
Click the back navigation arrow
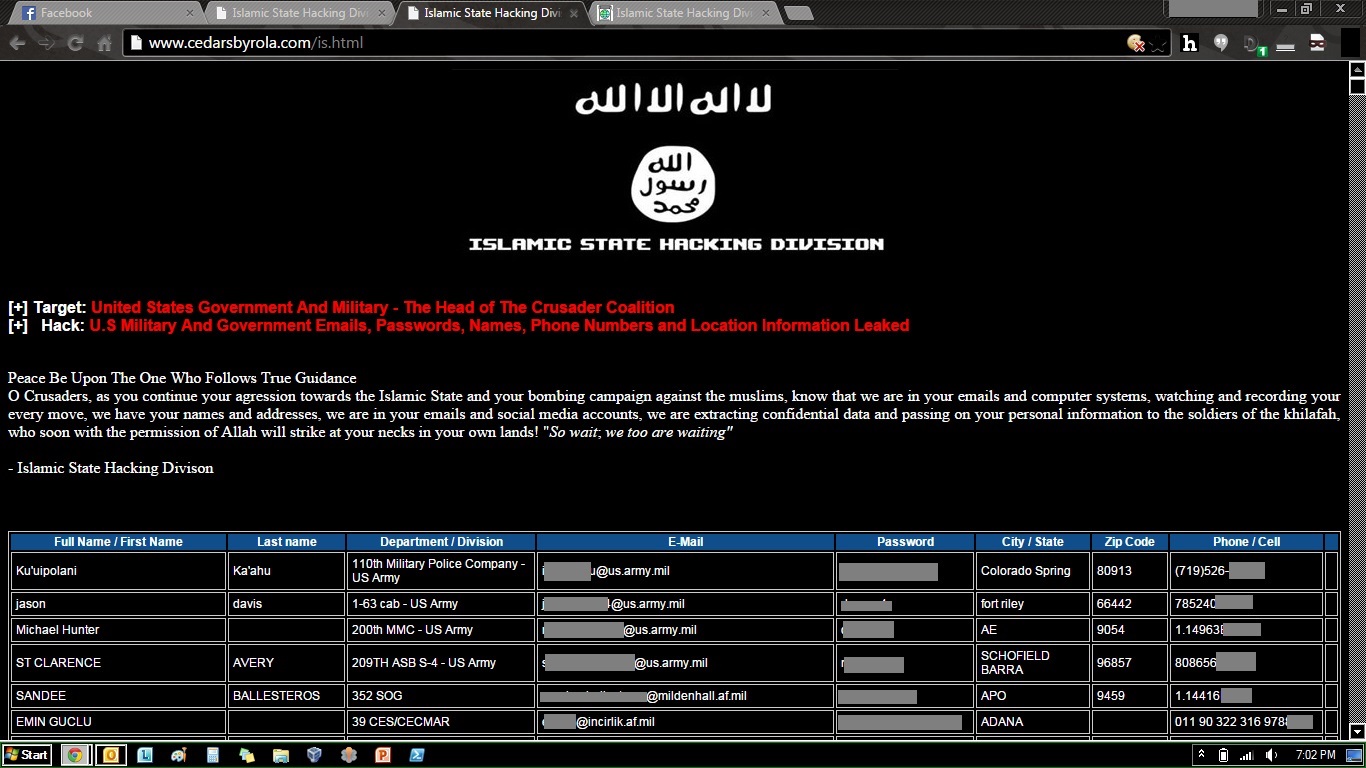(17, 43)
